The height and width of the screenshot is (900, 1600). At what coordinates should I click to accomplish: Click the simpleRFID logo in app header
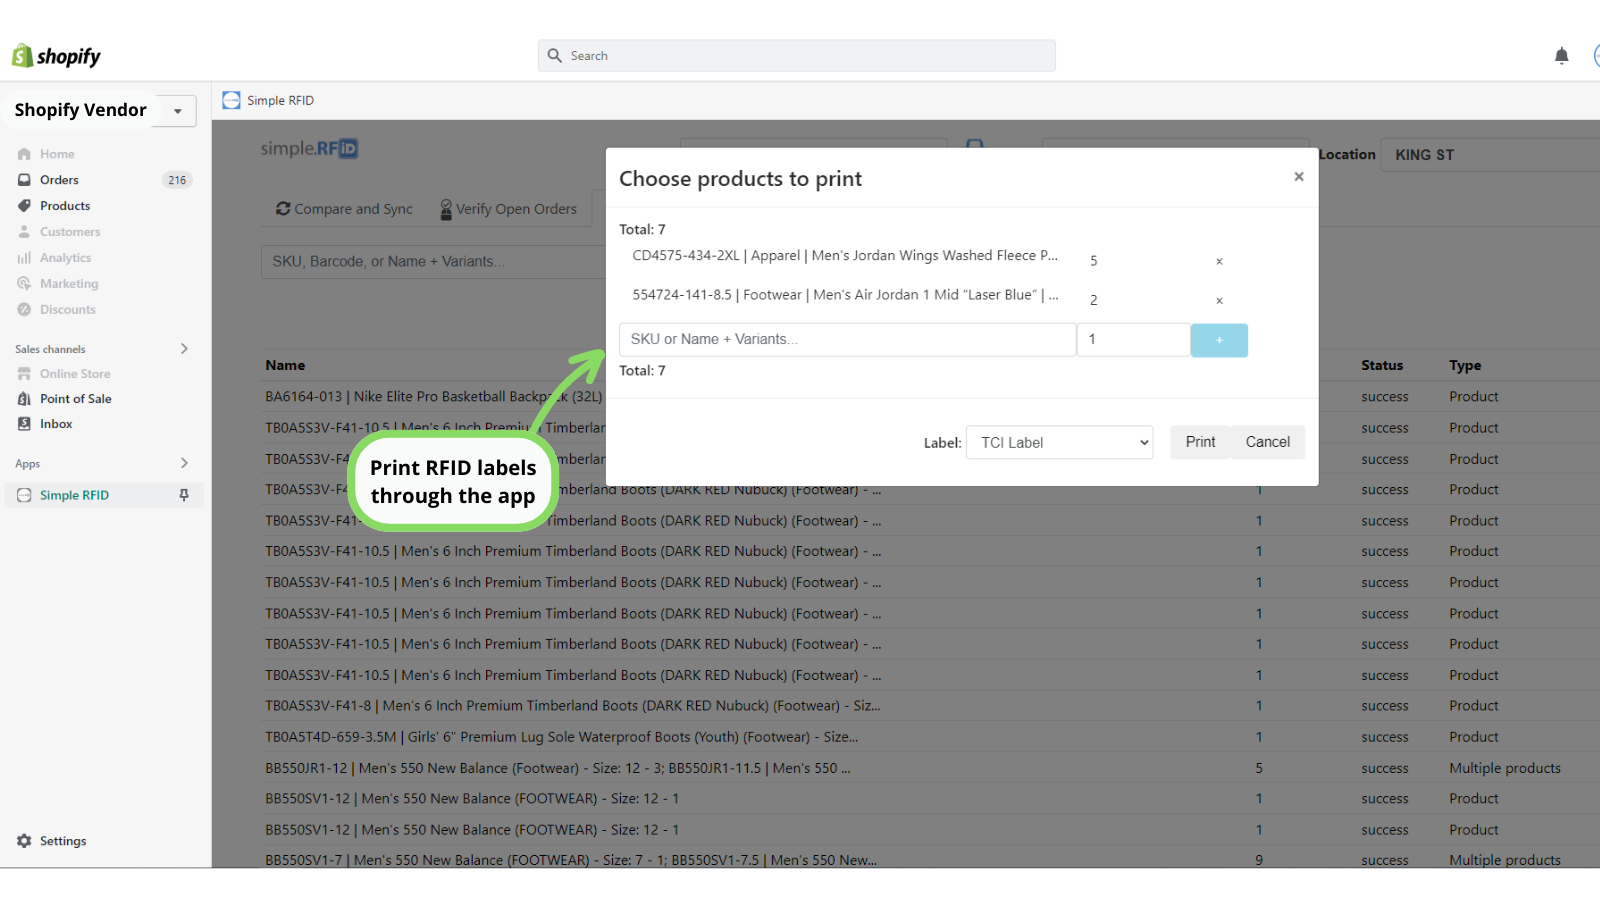309,149
